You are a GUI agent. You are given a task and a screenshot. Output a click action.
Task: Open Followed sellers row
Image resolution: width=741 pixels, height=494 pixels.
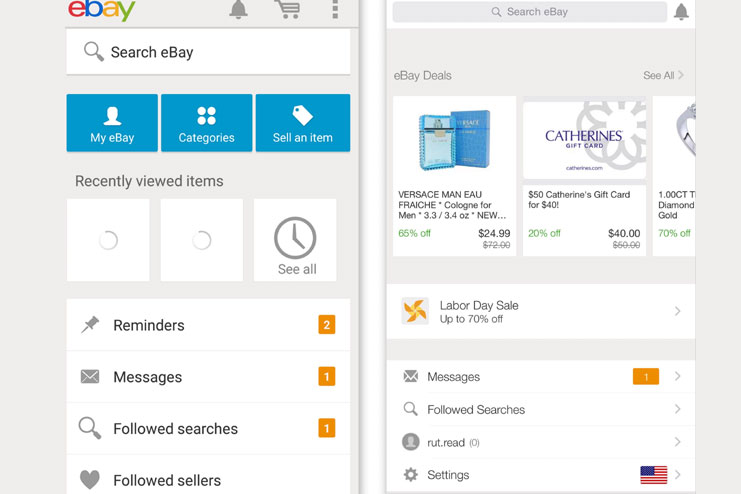coord(208,477)
